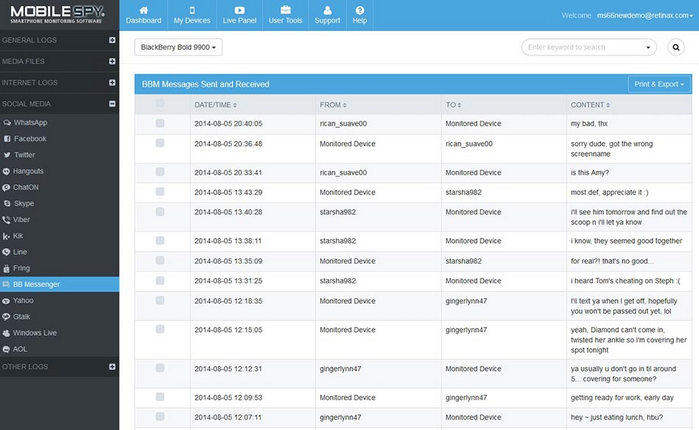Open the account email dropdown

(x=645, y=15)
